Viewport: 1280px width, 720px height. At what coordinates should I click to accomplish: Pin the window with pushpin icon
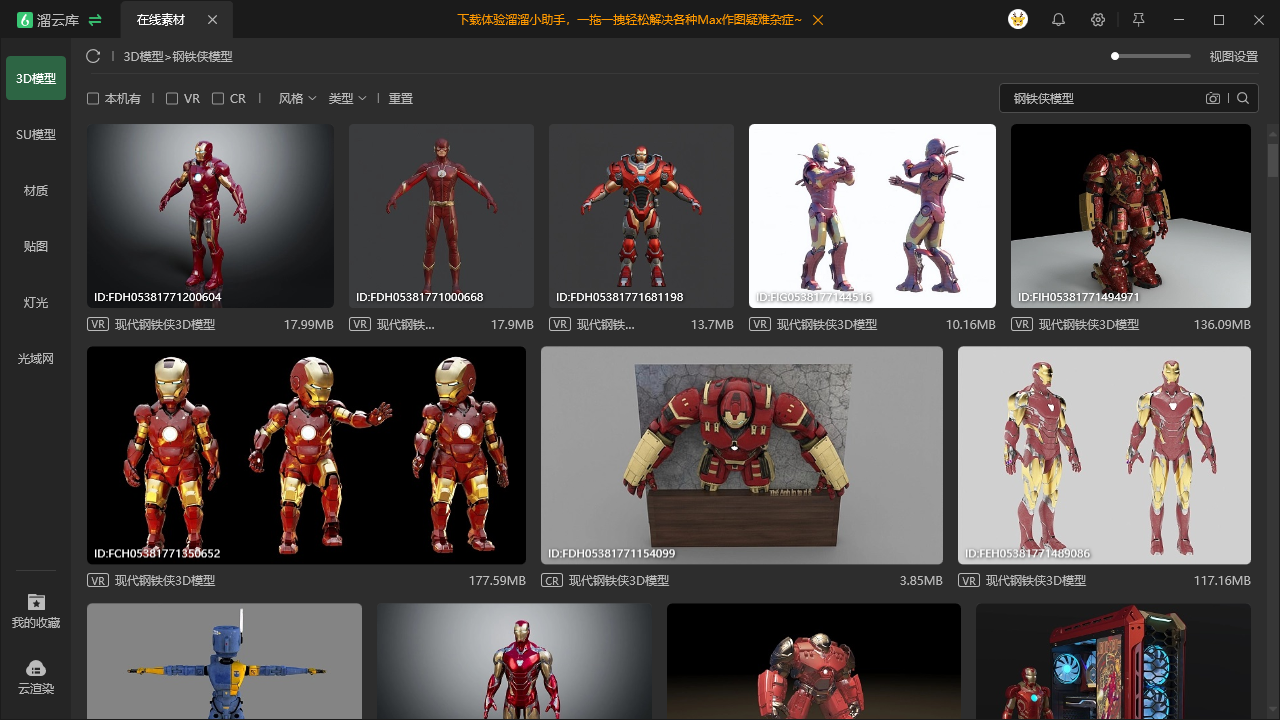pyautogui.click(x=1138, y=20)
